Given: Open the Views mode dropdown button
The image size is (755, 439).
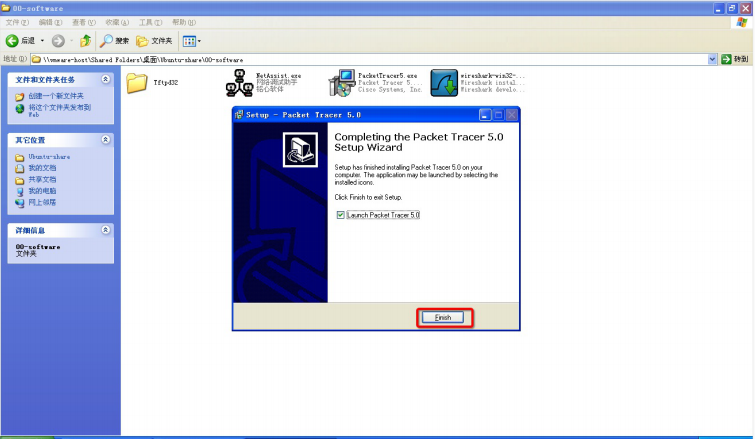Looking at the screenshot, I should pos(192,41).
